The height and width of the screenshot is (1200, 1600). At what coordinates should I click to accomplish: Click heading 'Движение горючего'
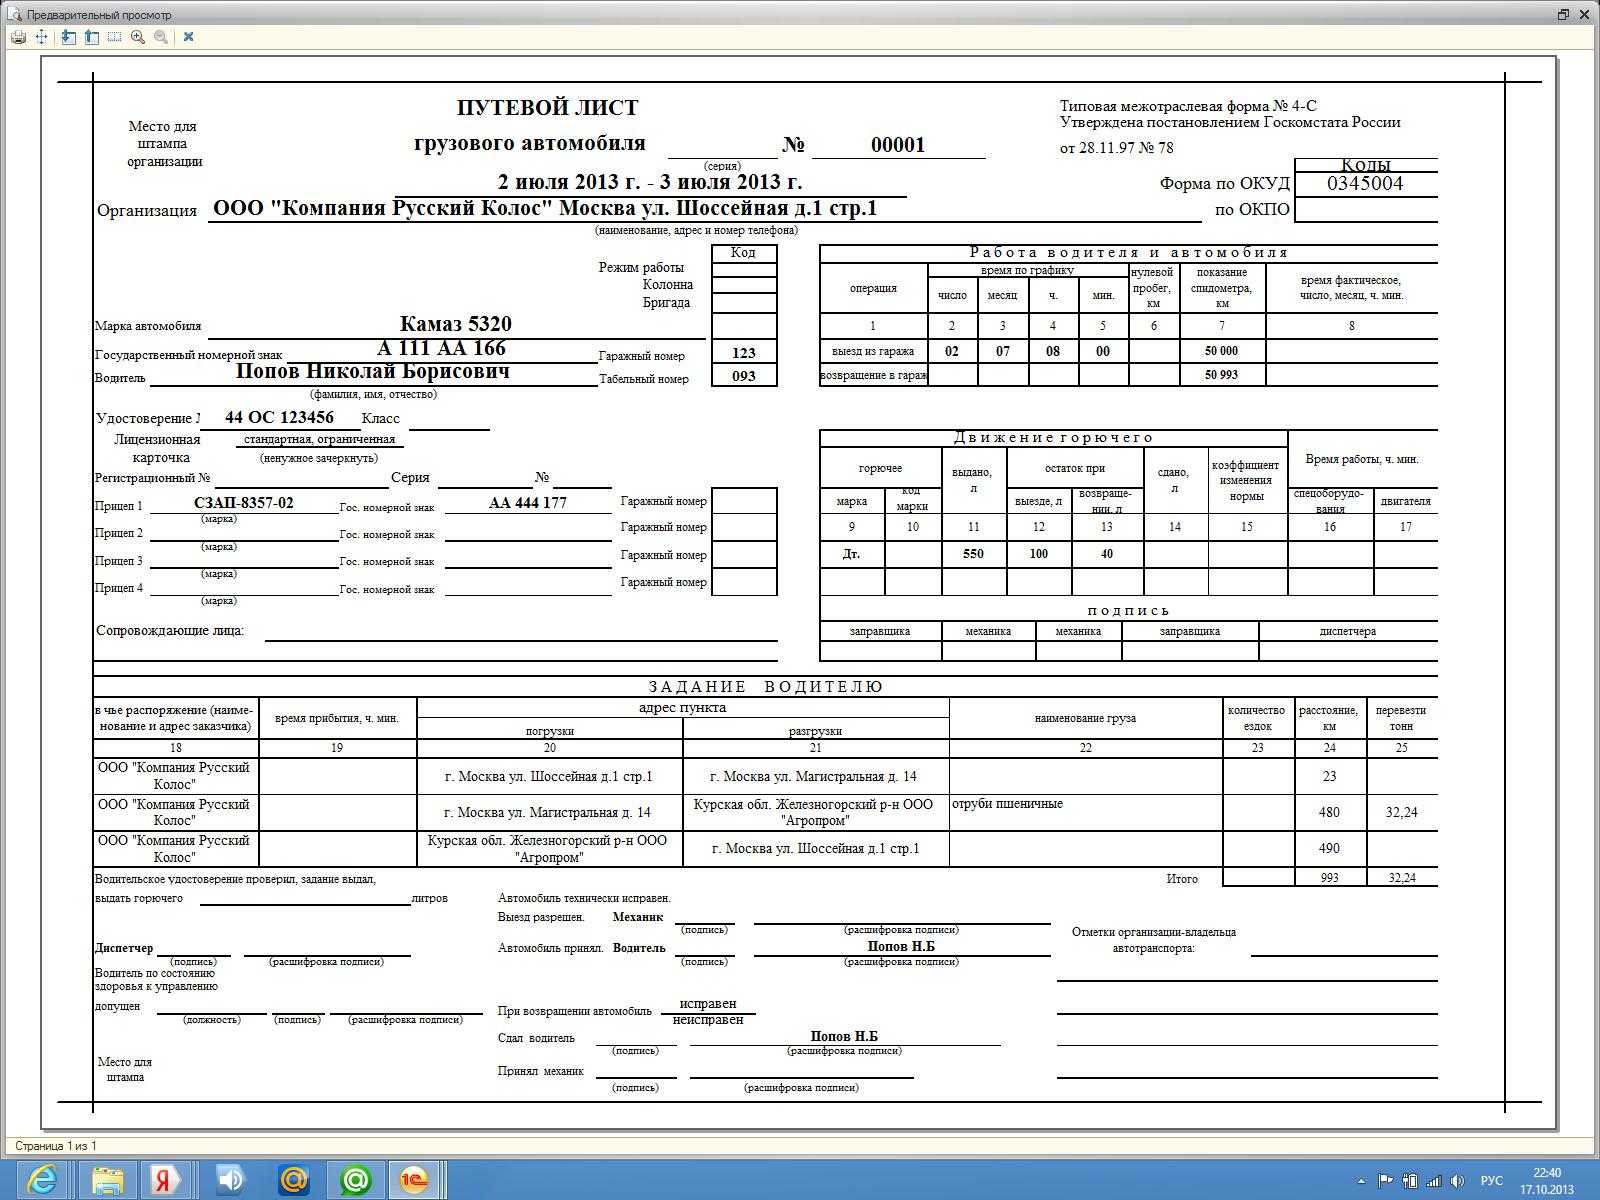click(x=1053, y=438)
